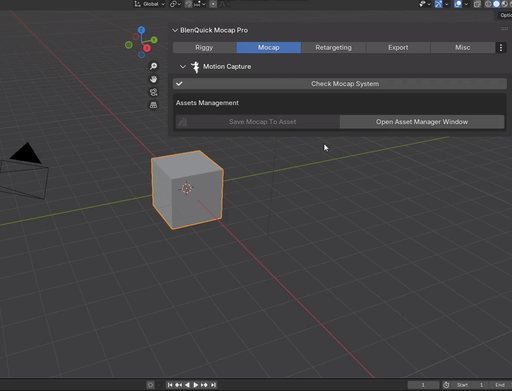The width and height of the screenshot is (512, 391).
Task: Switch to the Riggy tab
Action: pos(204,48)
